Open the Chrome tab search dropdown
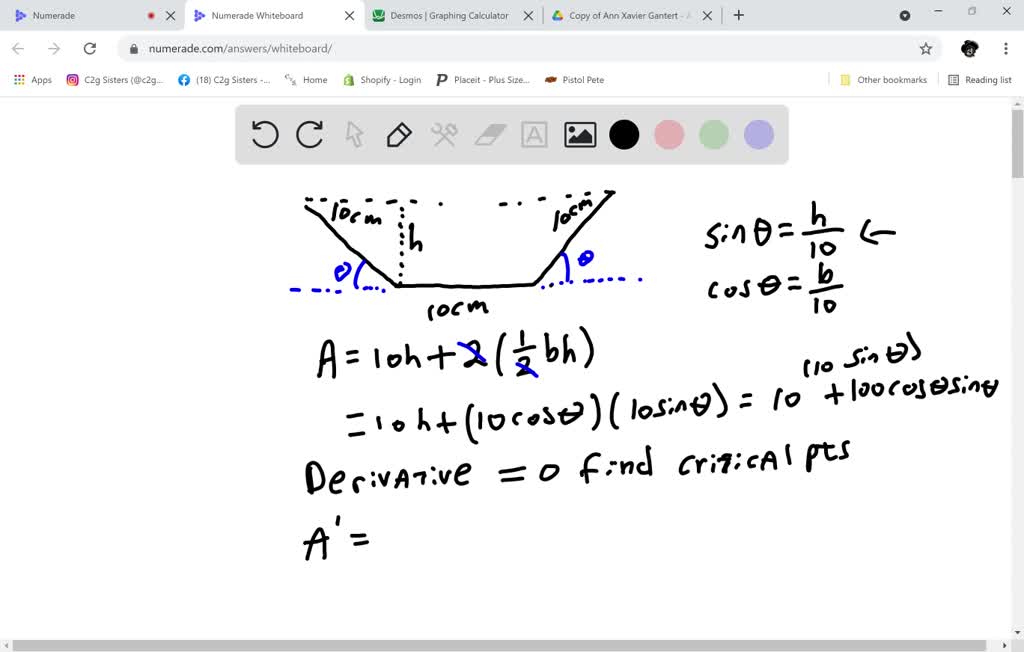The image size is (1024, 652). click(x=905, y=16)
